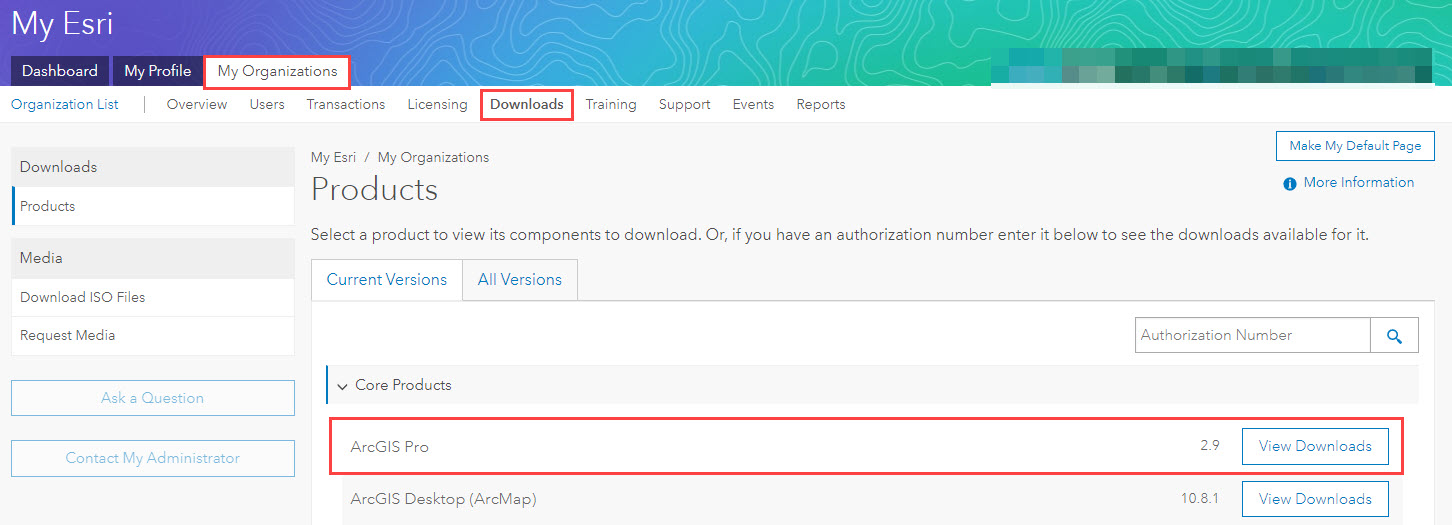This screenshot has width=1452, height=525.
Task: Select the Downloads menu item
Action: 527,104
